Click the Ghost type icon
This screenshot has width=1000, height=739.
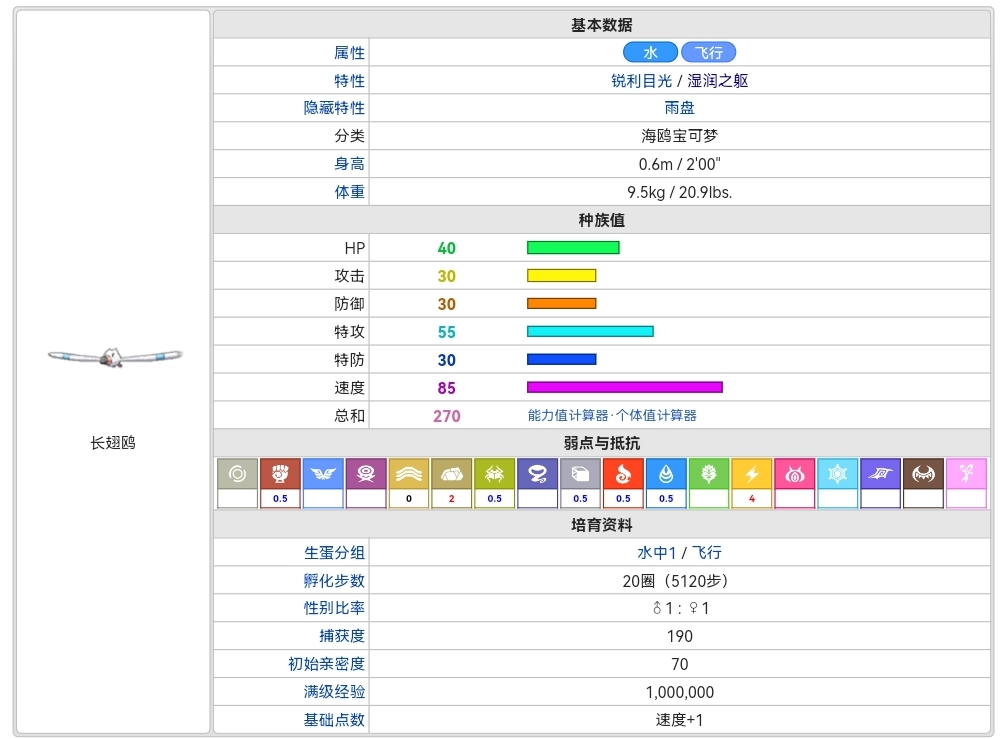538,474
